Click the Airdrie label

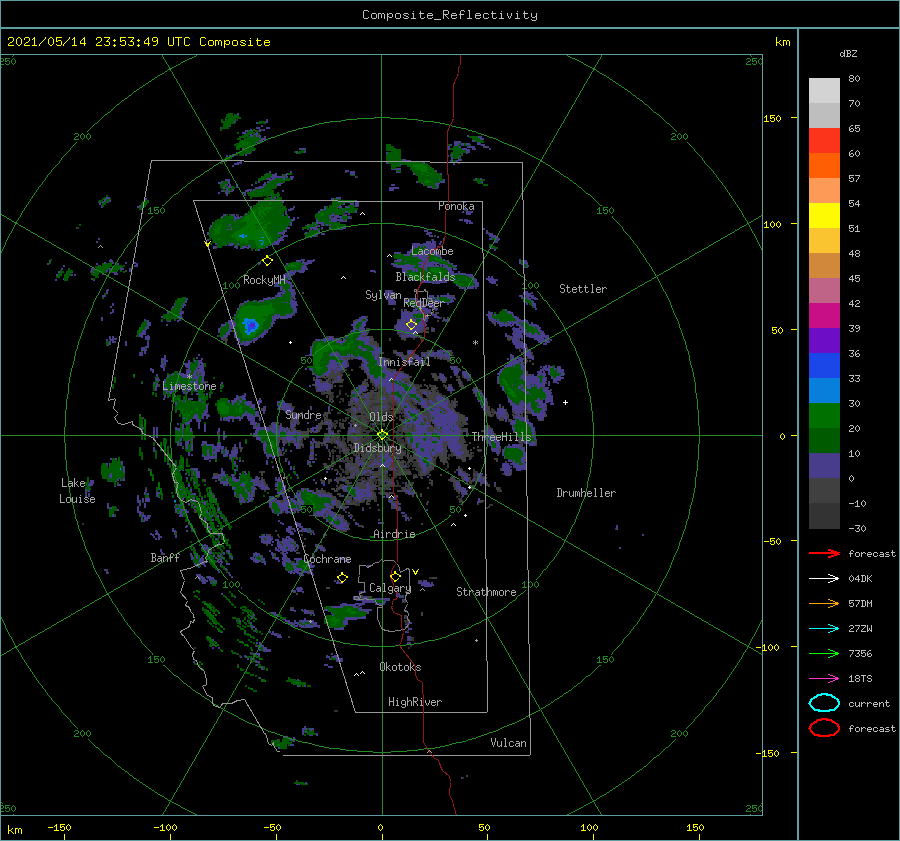[x=394, y=534]
